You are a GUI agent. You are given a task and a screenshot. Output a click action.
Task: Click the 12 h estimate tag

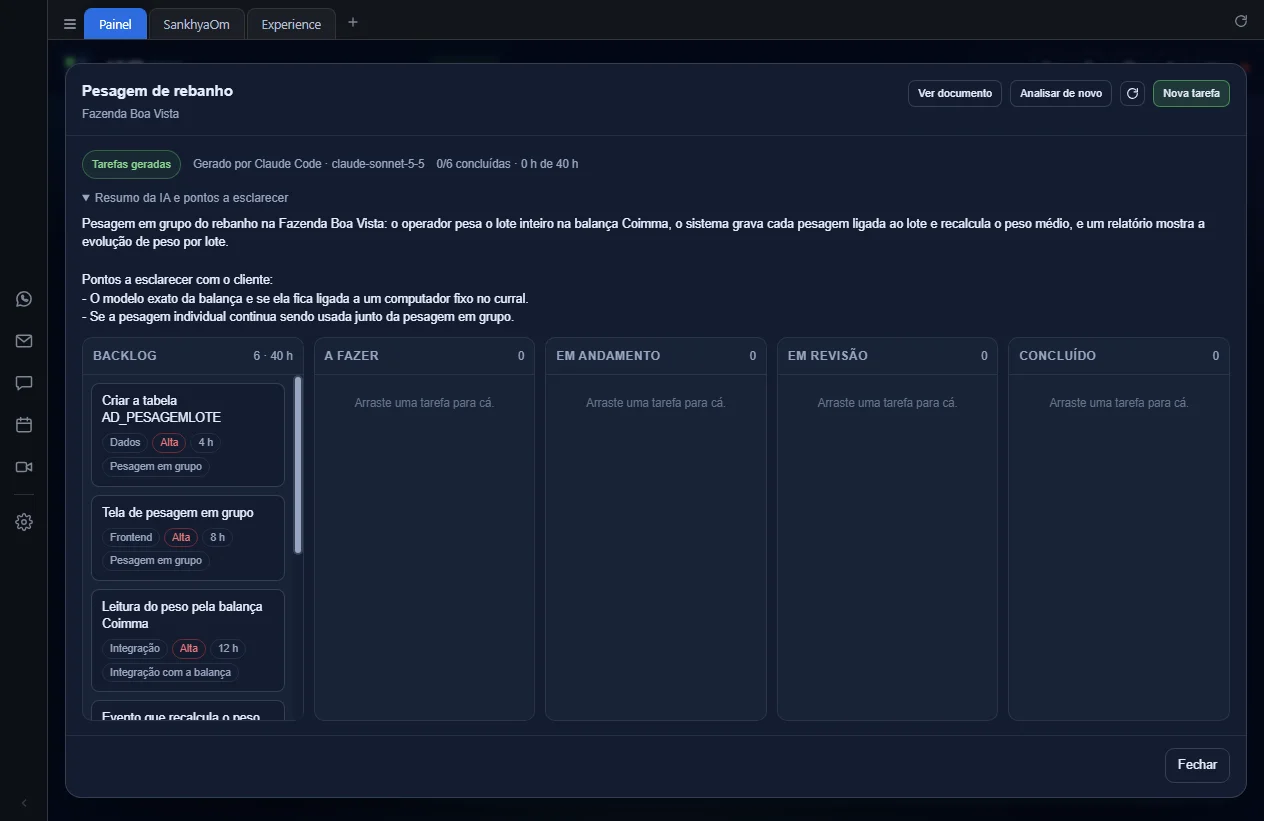228,648
